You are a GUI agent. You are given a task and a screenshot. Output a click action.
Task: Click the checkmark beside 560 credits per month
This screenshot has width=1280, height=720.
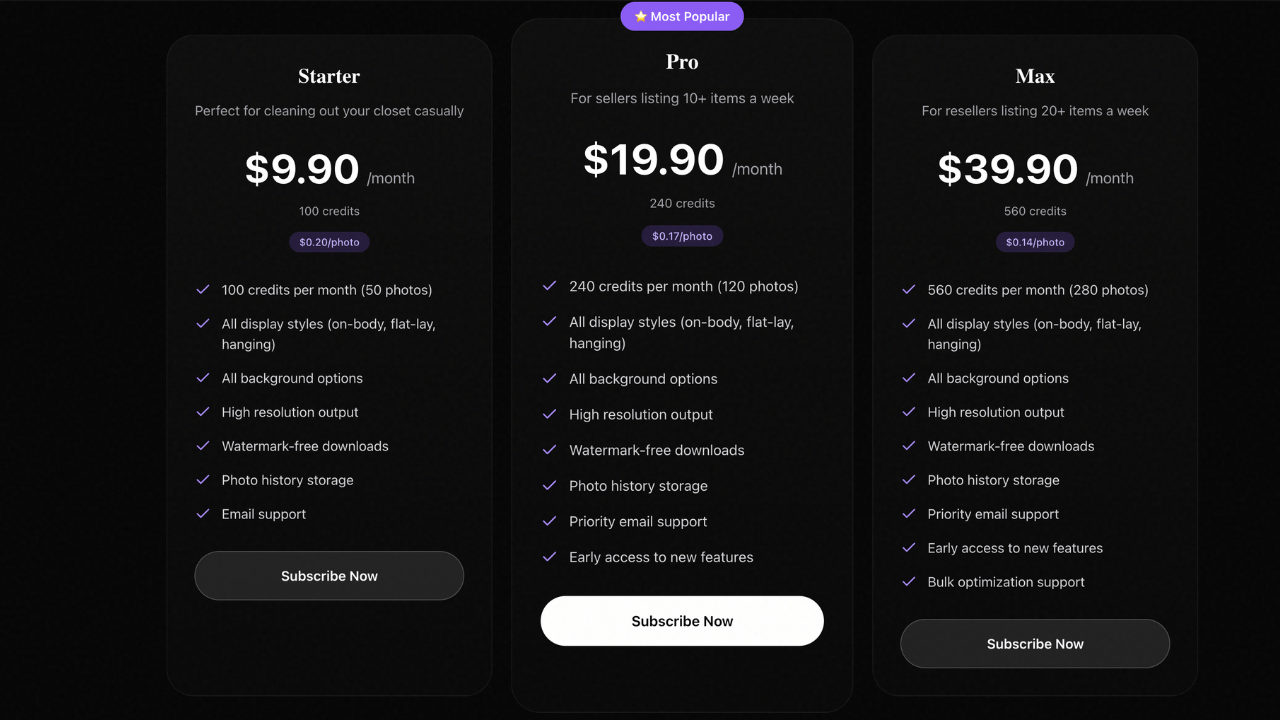909,290
